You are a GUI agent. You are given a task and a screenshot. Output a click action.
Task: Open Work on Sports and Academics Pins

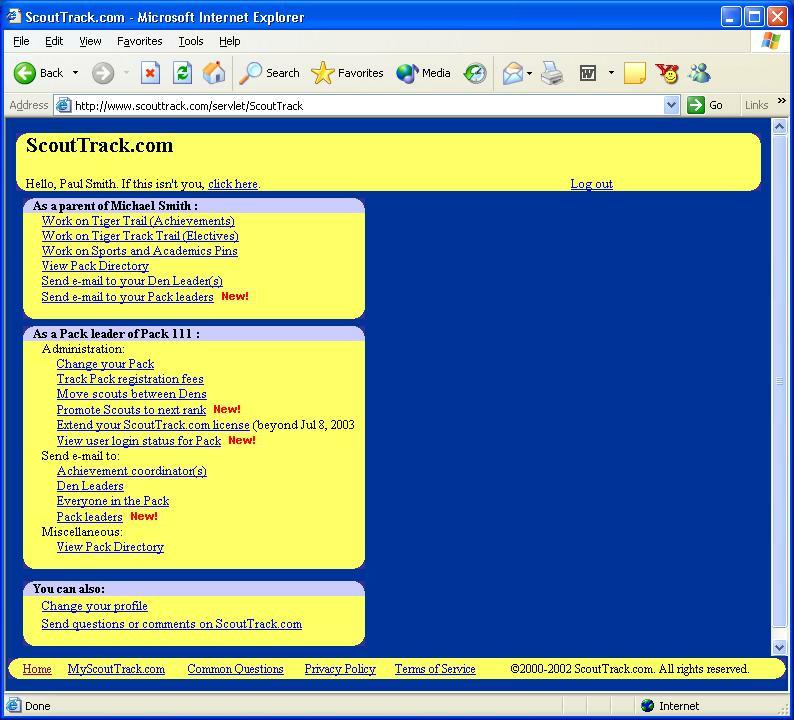click(x=139, y=251)
